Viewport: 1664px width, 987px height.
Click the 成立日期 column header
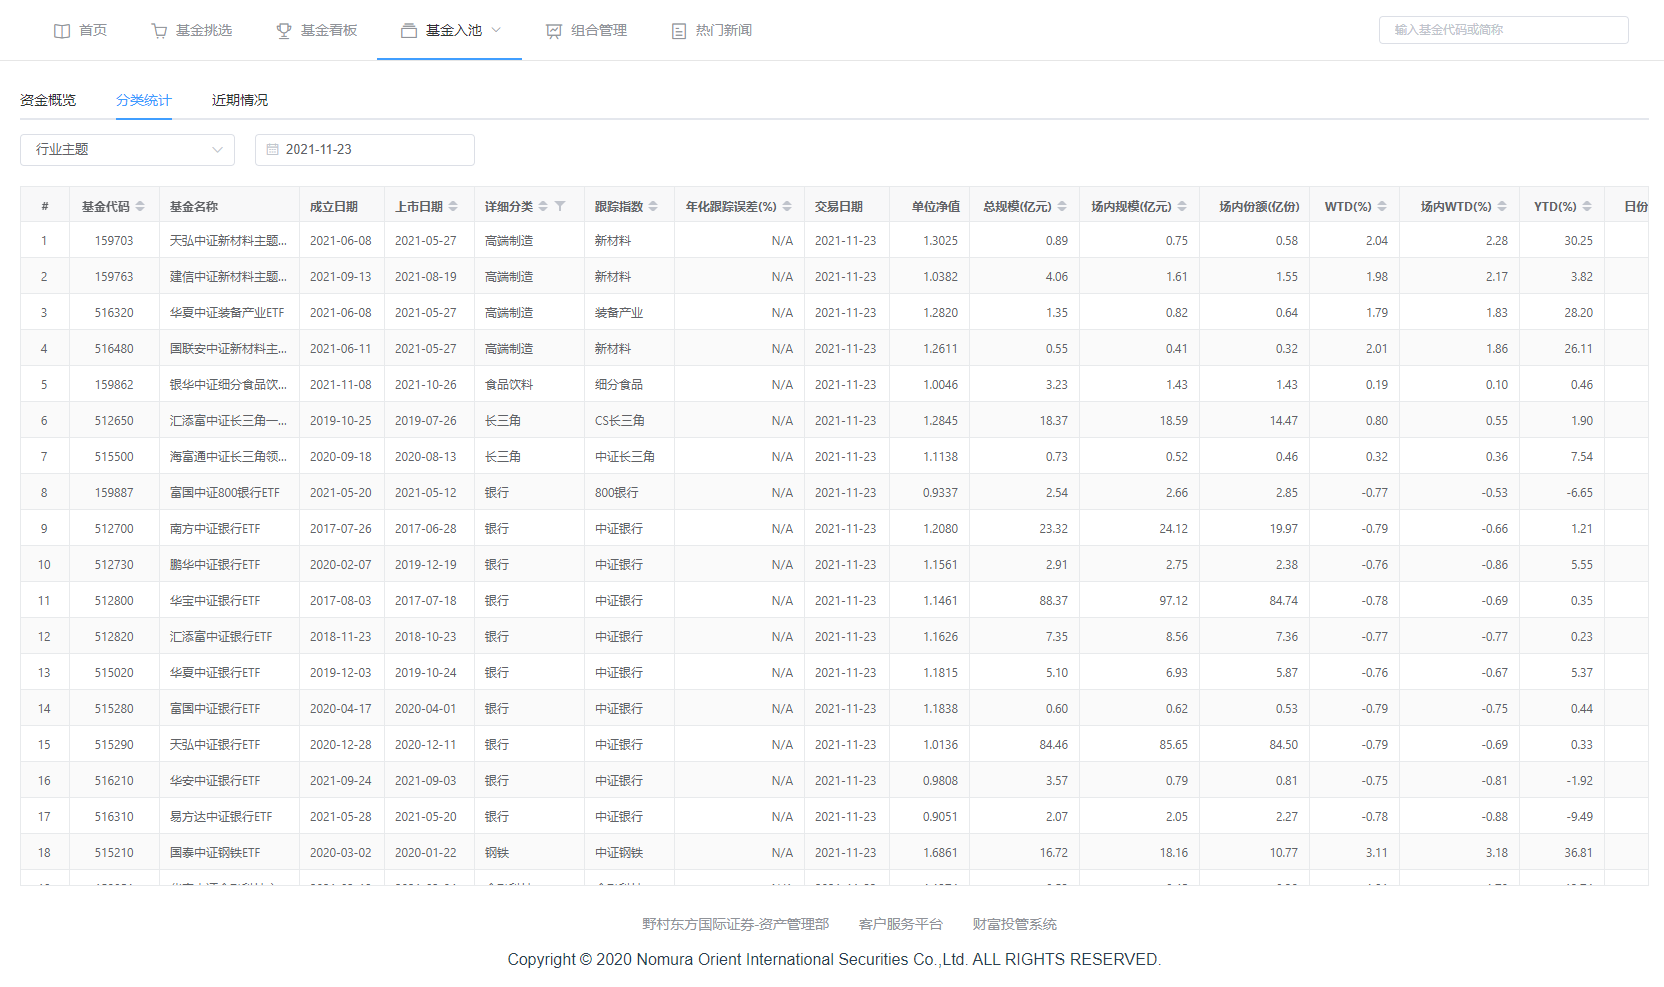click(334, 206)
